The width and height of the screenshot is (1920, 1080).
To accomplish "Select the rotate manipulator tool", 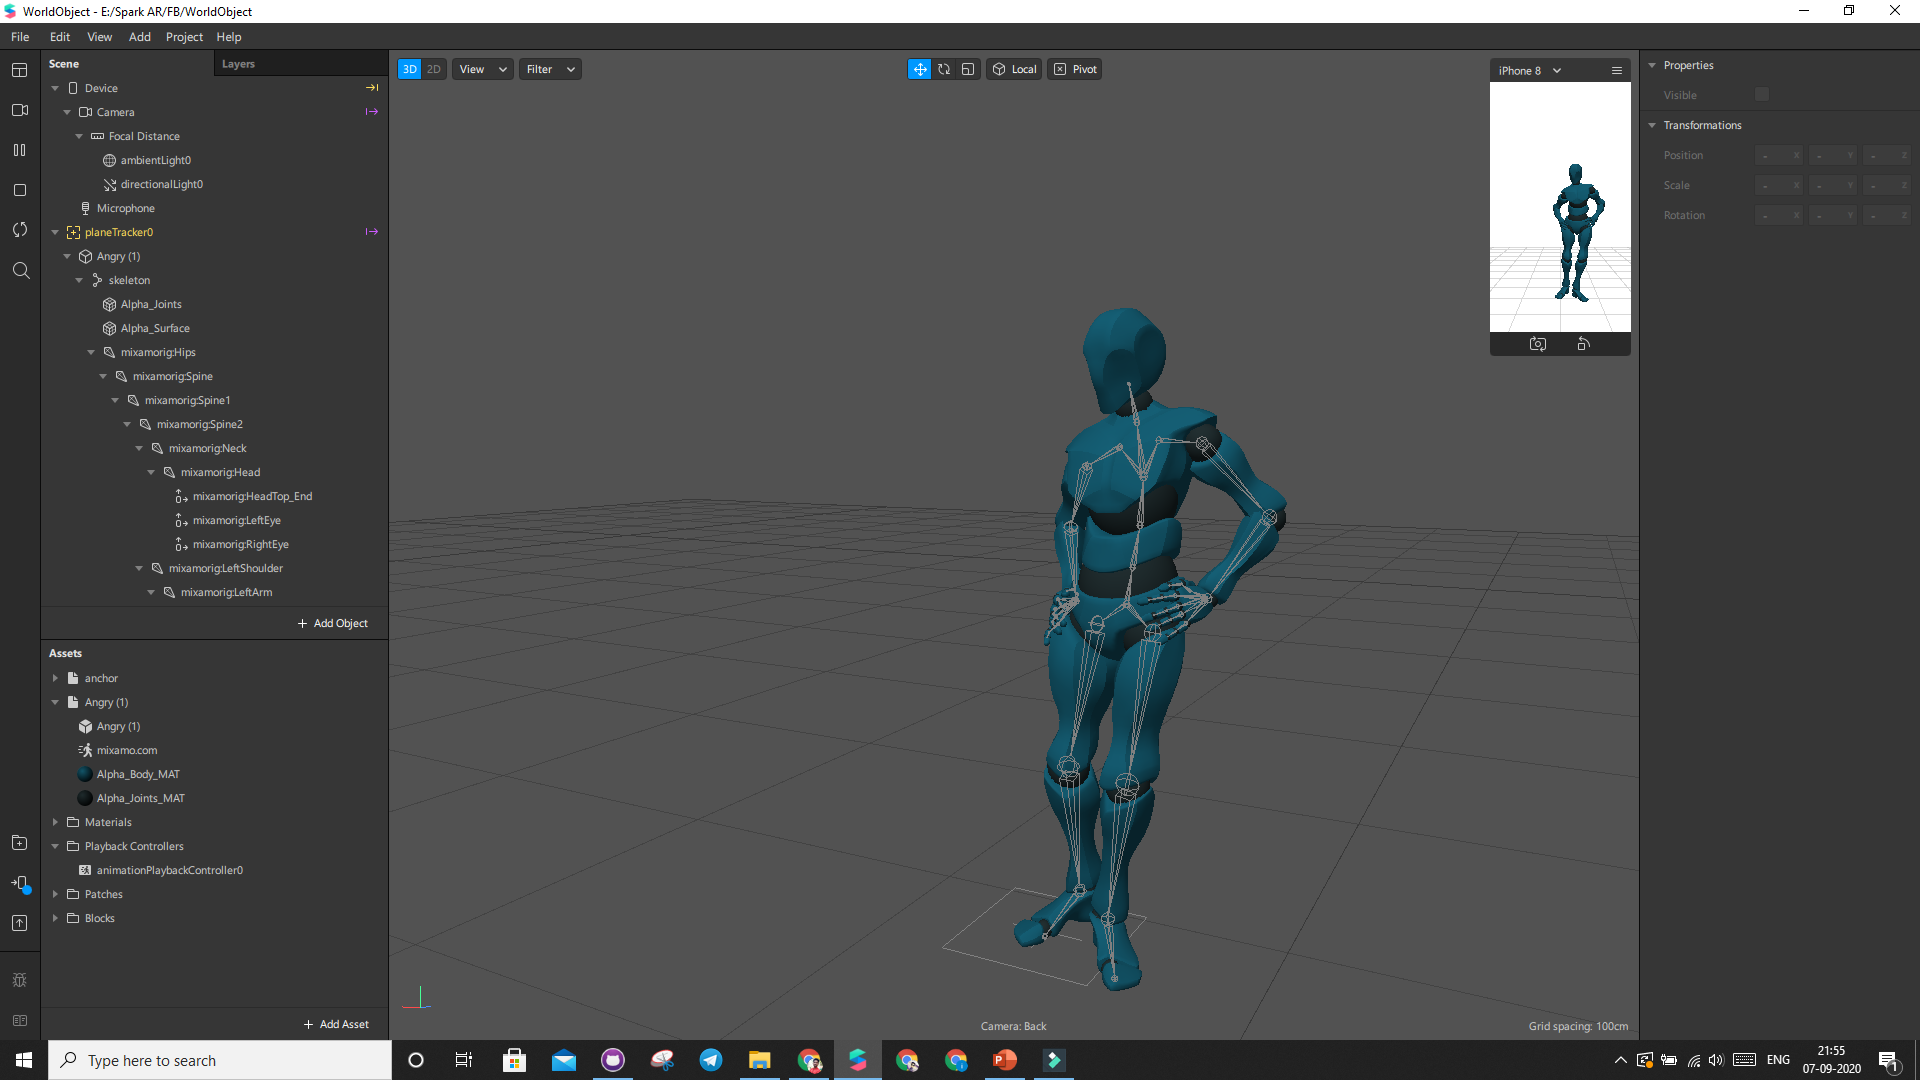I will (944, 69).
